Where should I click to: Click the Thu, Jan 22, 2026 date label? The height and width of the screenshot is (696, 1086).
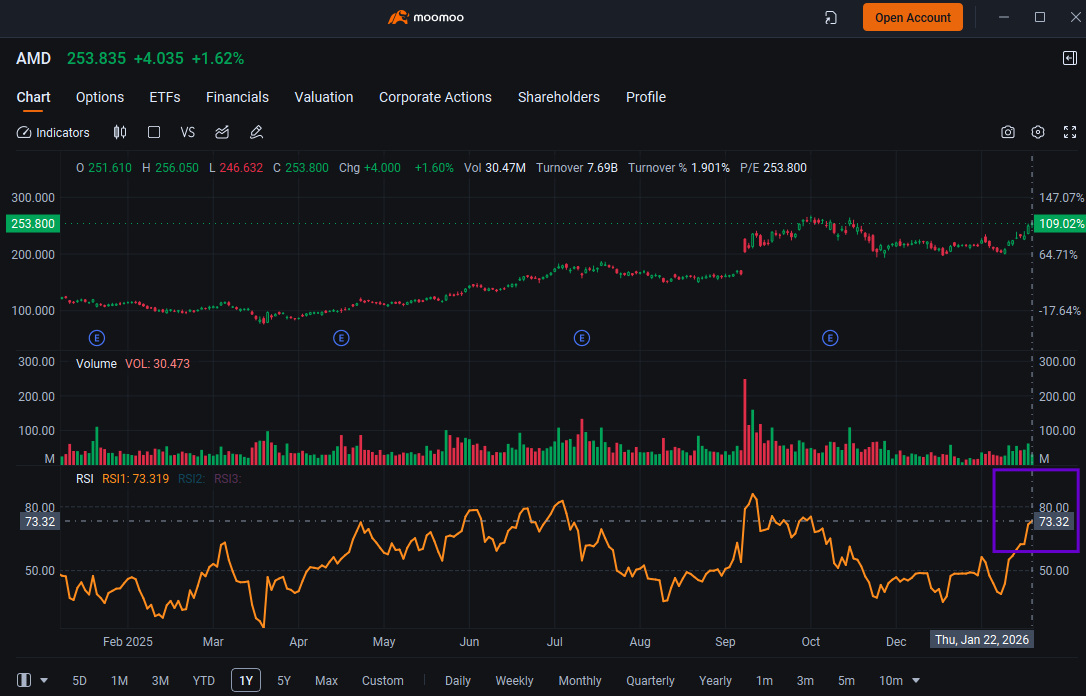pos(981,639)
